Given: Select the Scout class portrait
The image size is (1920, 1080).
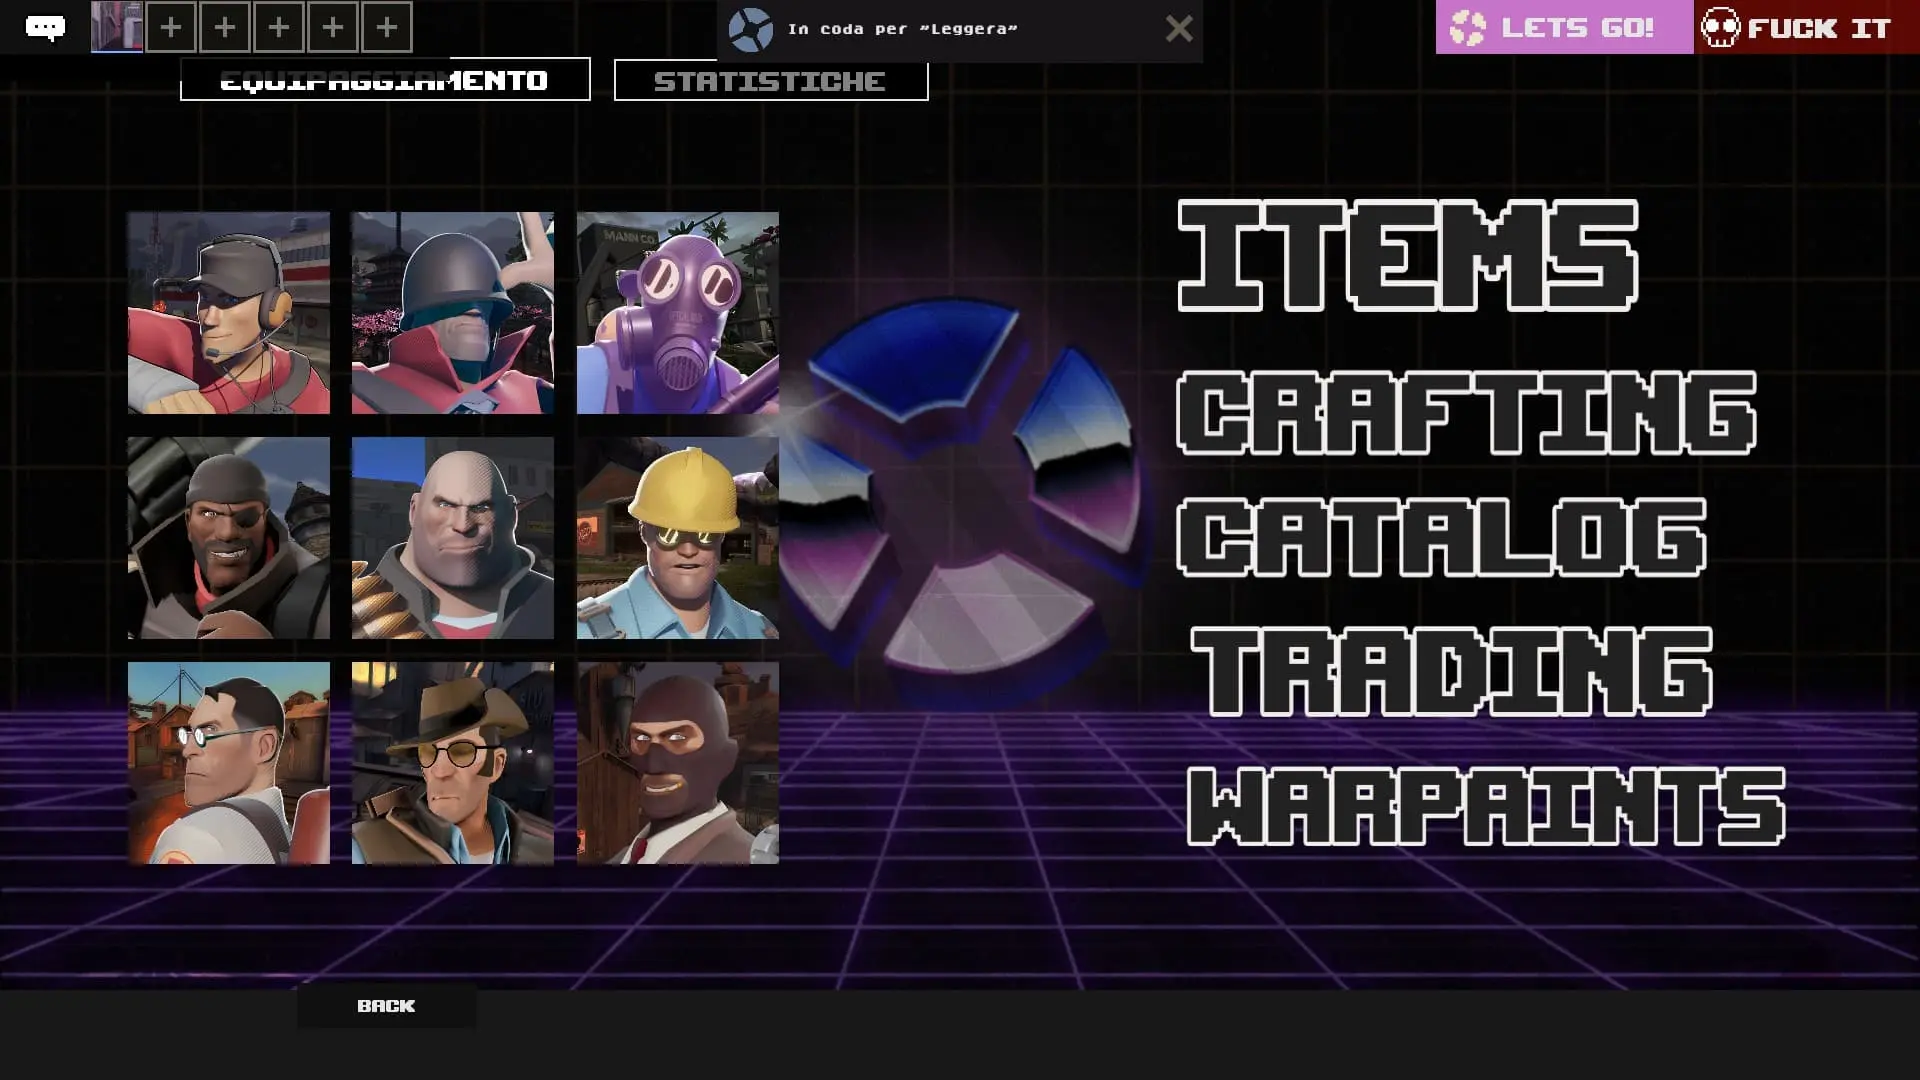Looking at the screenshot, I should (228, 312).
